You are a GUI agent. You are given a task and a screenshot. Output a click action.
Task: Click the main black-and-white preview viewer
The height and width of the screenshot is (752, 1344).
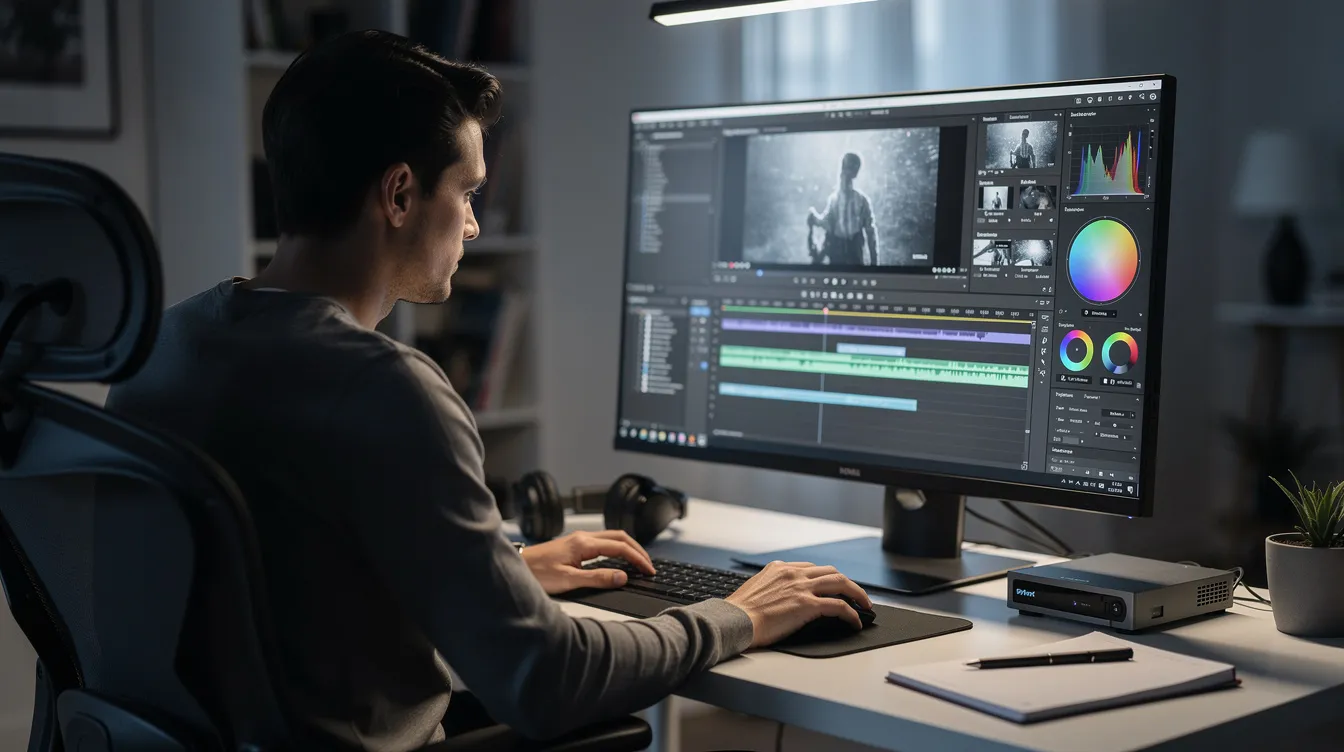[x=840, y=197]
